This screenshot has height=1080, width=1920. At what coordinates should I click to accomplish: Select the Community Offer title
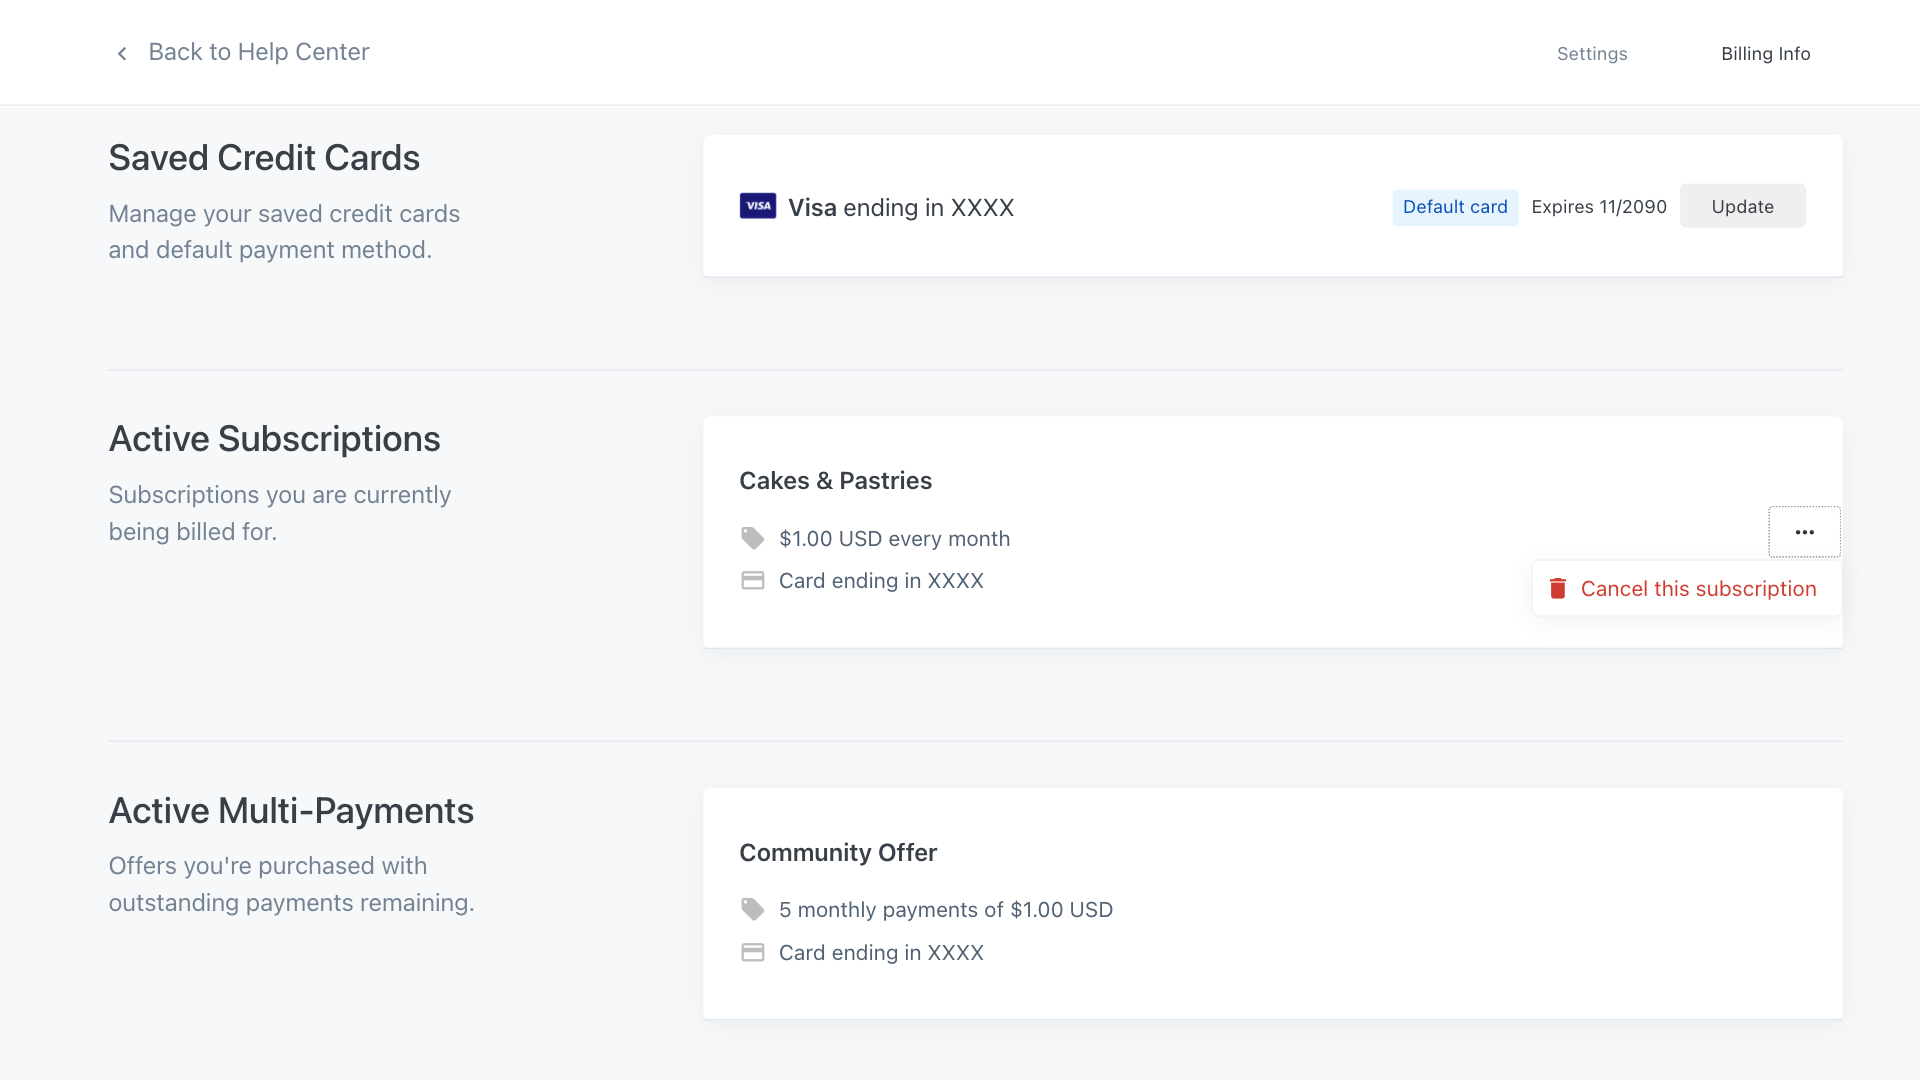838,853
